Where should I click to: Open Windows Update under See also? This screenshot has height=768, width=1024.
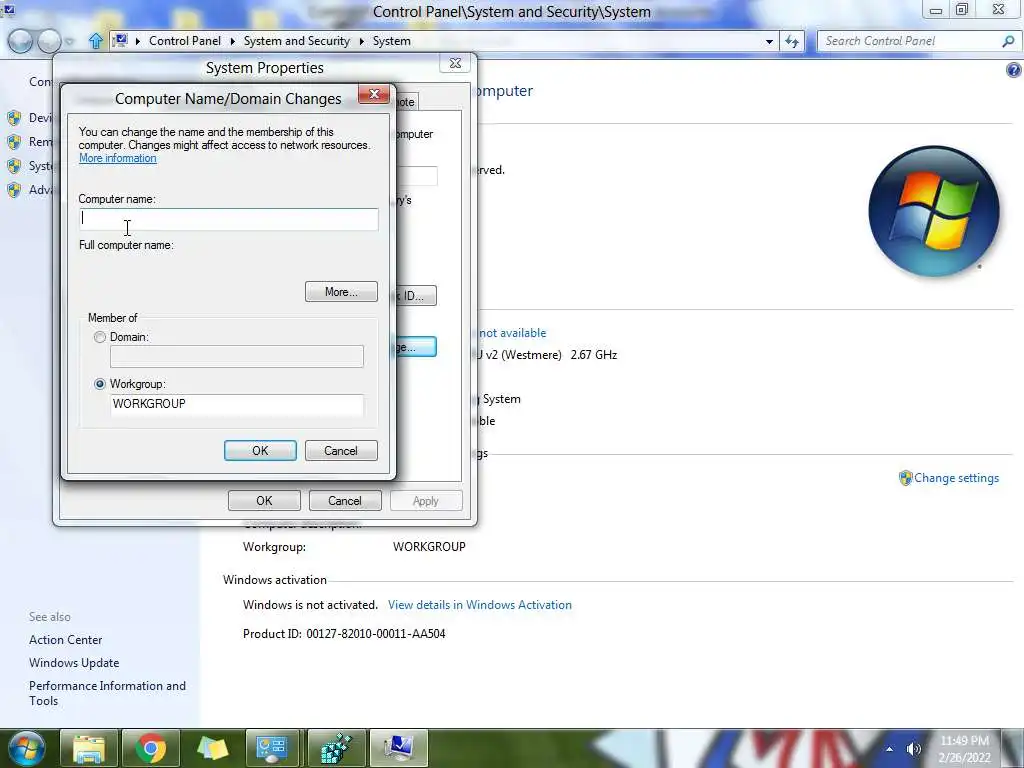point(74,663)
